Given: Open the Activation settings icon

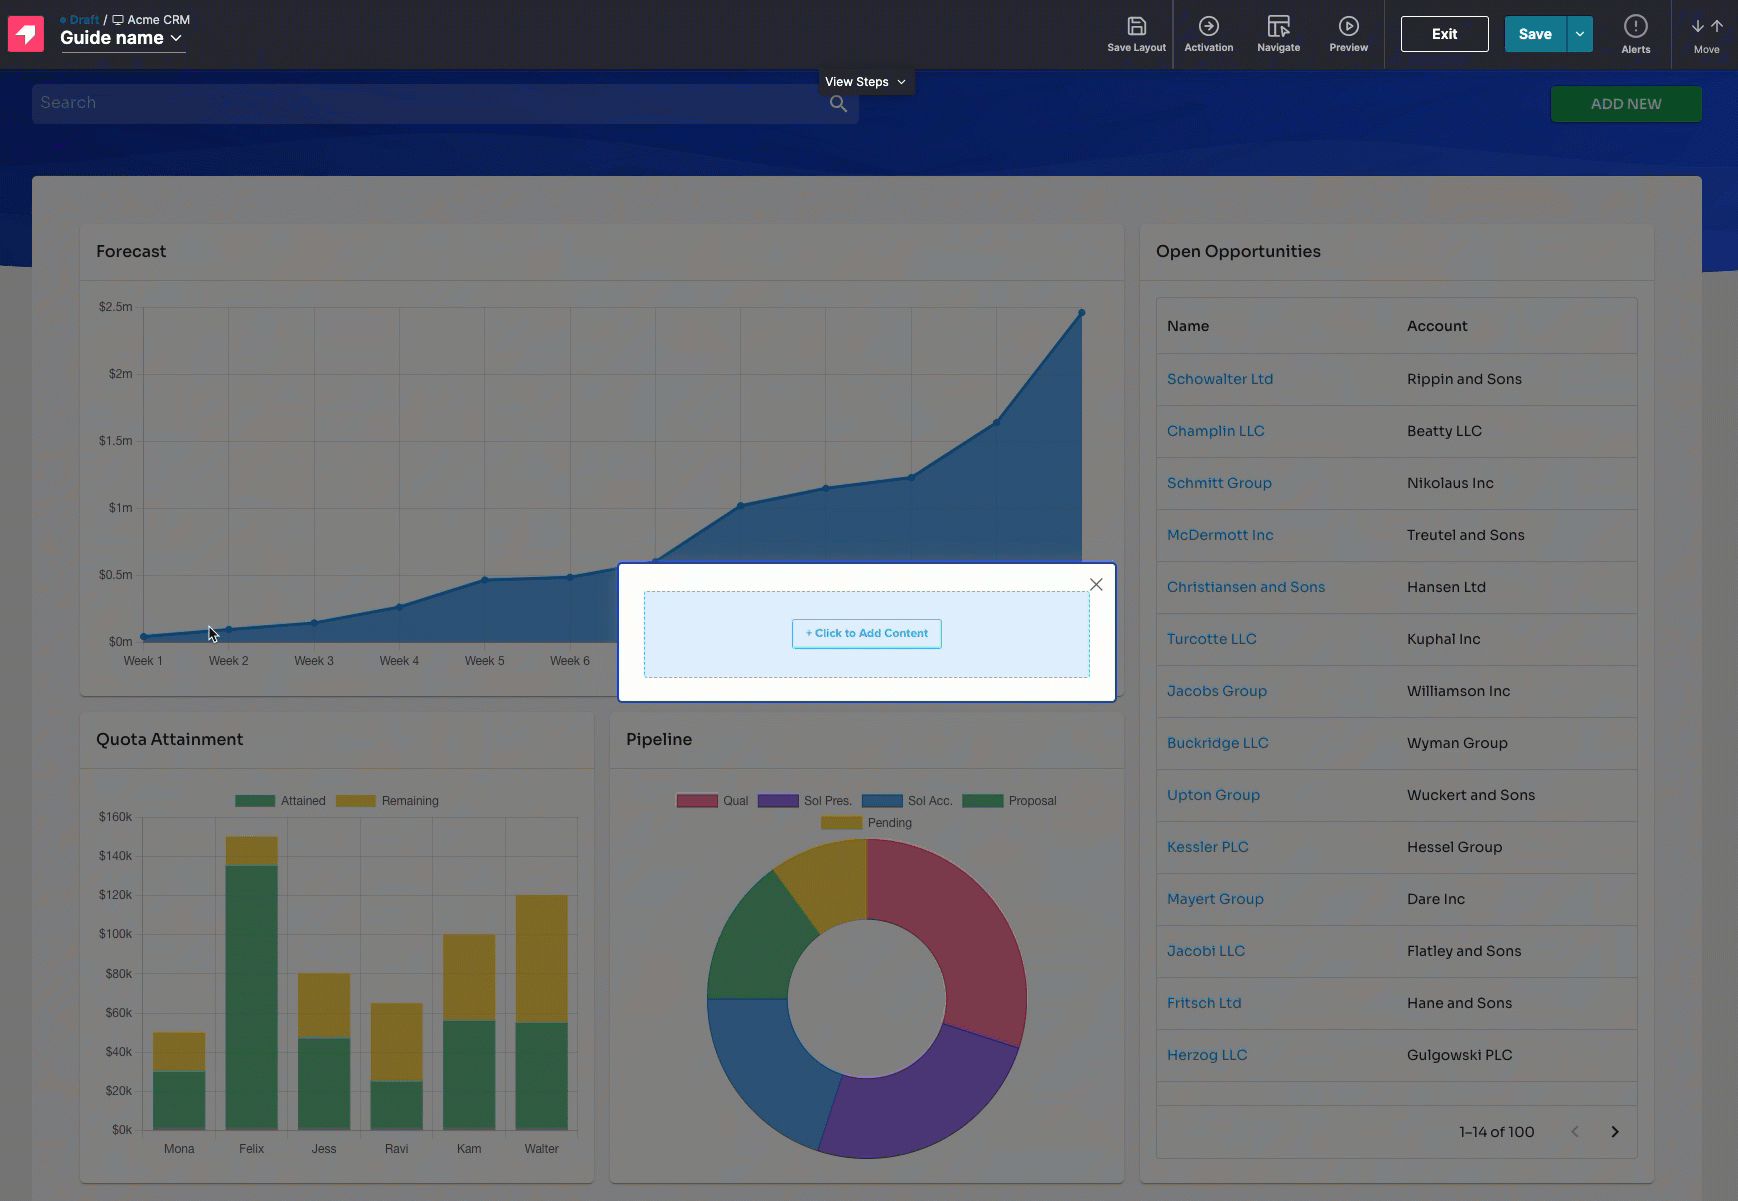Looking at the screenshot, I should pyautogui.click(x=1208, y=27).
